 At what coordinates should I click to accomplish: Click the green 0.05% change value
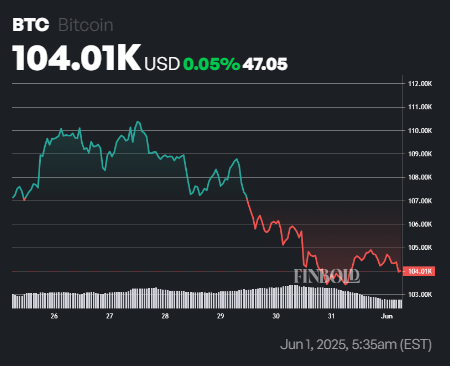tap(211, 64)
